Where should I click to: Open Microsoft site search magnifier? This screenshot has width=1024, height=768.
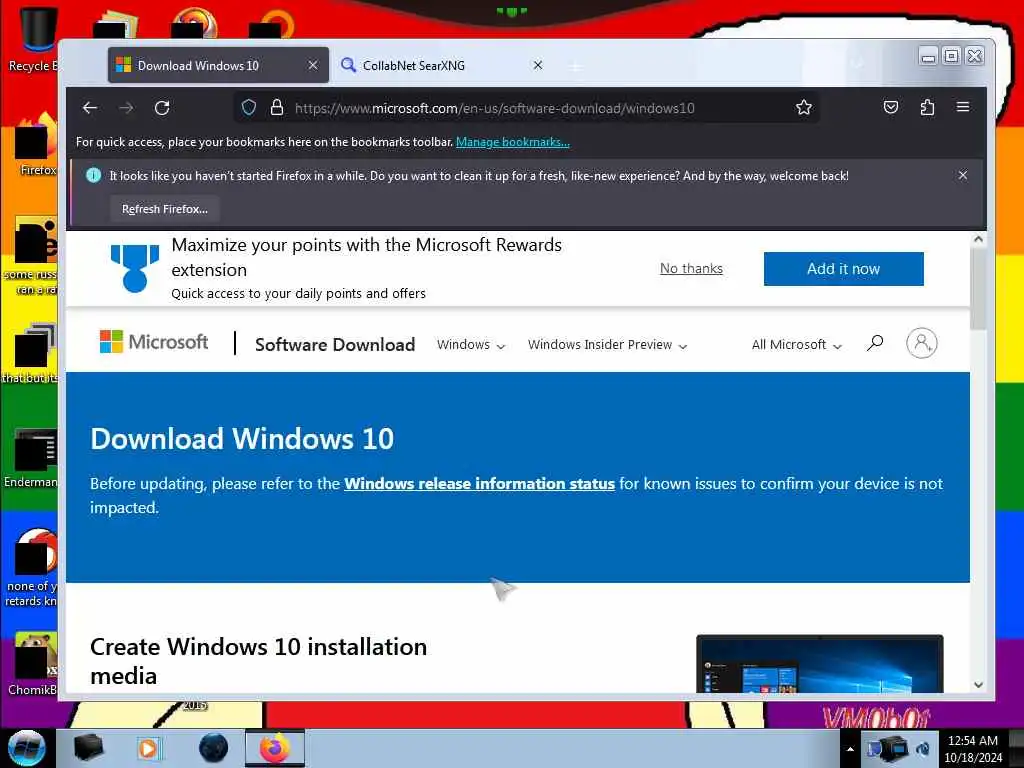875,343
